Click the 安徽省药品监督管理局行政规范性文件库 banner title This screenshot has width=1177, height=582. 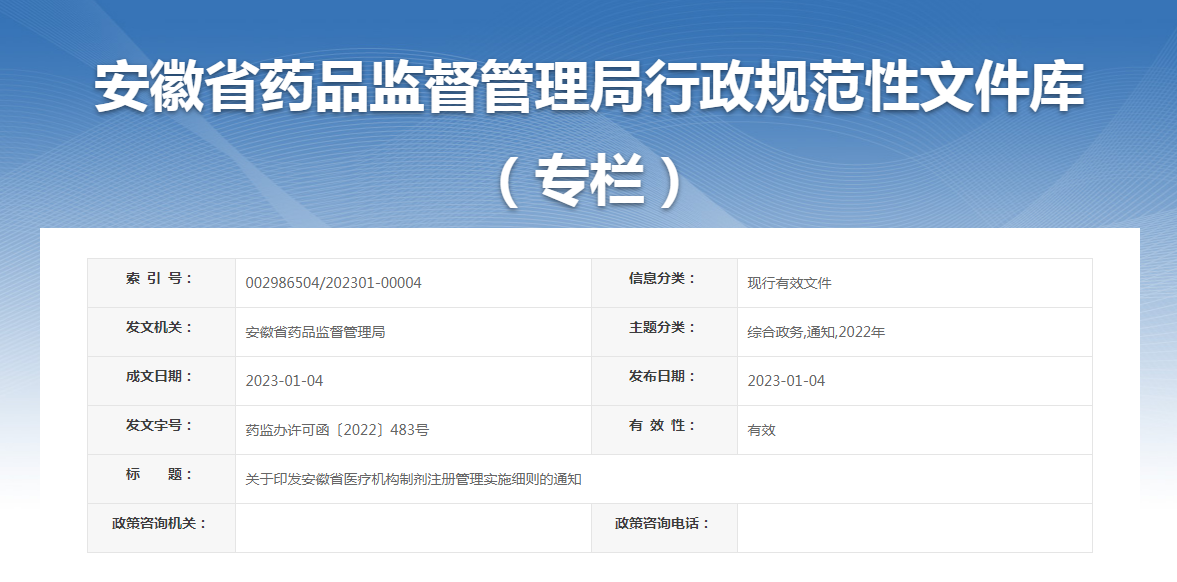[589, 88]
